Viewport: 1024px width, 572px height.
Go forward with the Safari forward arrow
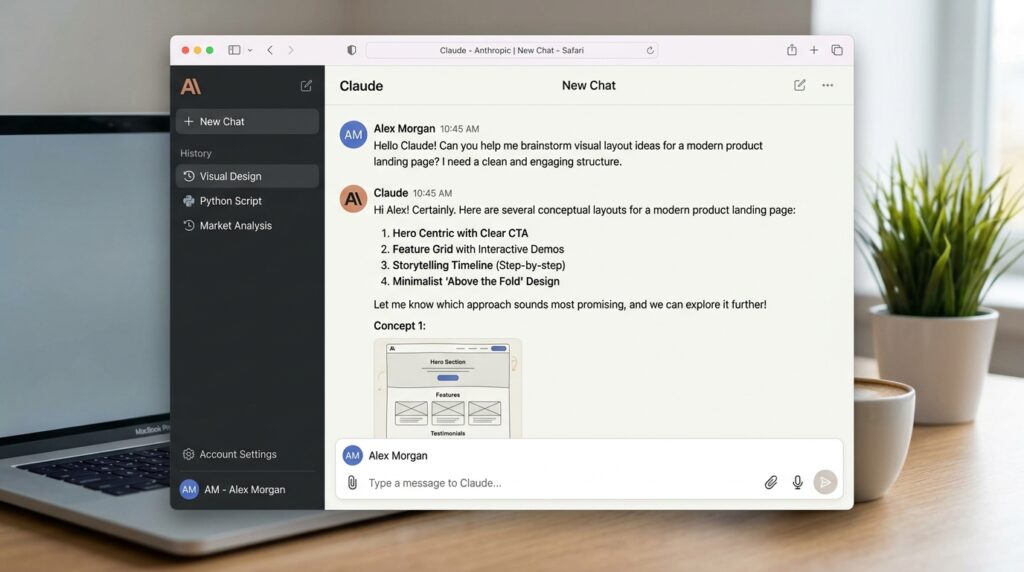point(291,50)
